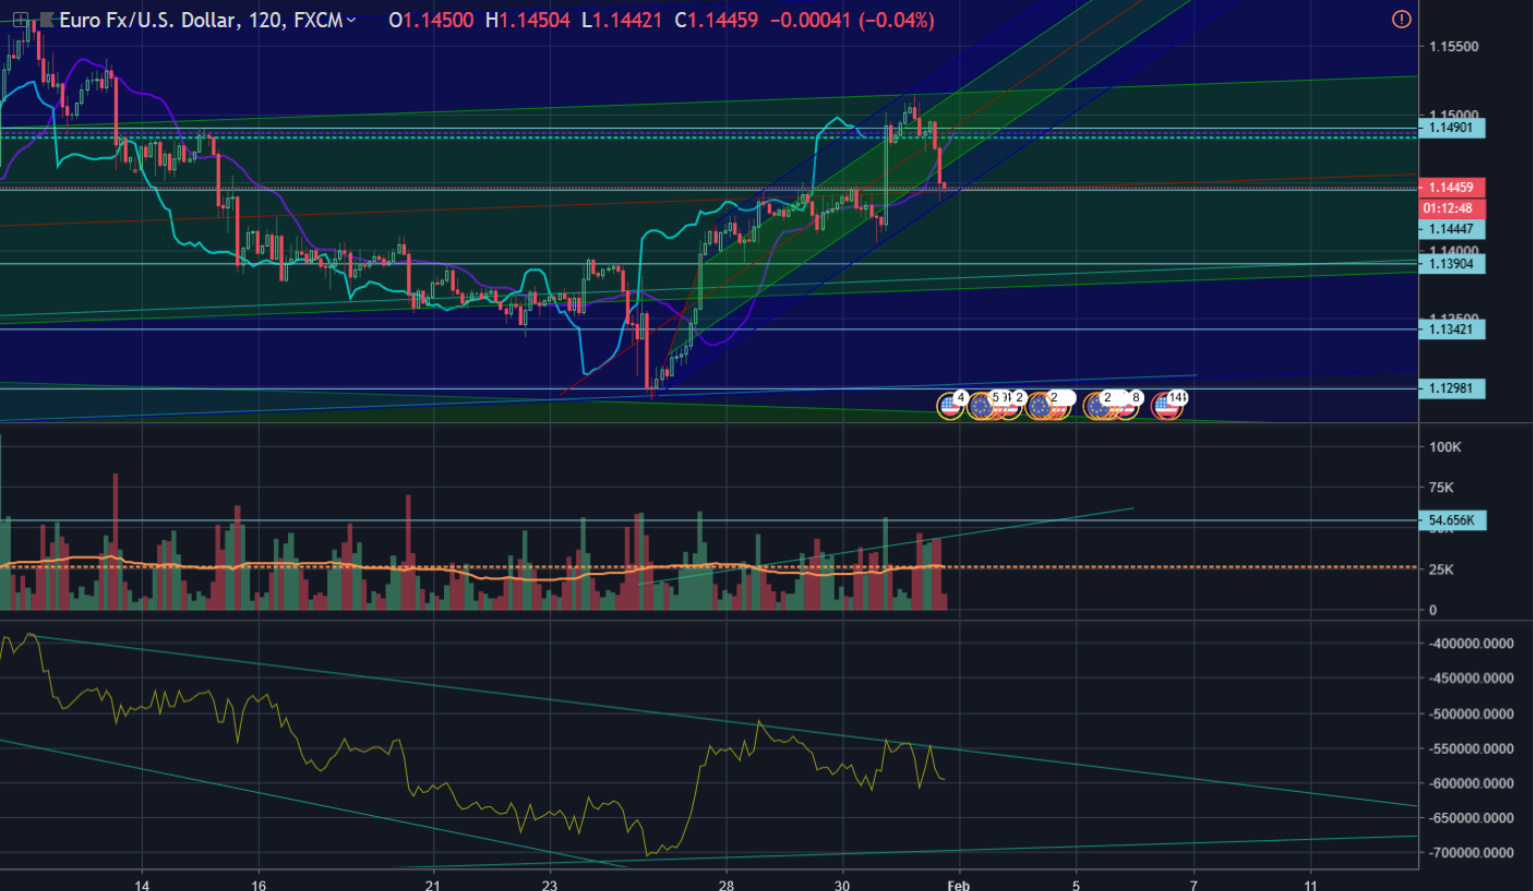1533x891 pixels.
Task: Click the 1.14447 price label
Action: pos(1451,230)
